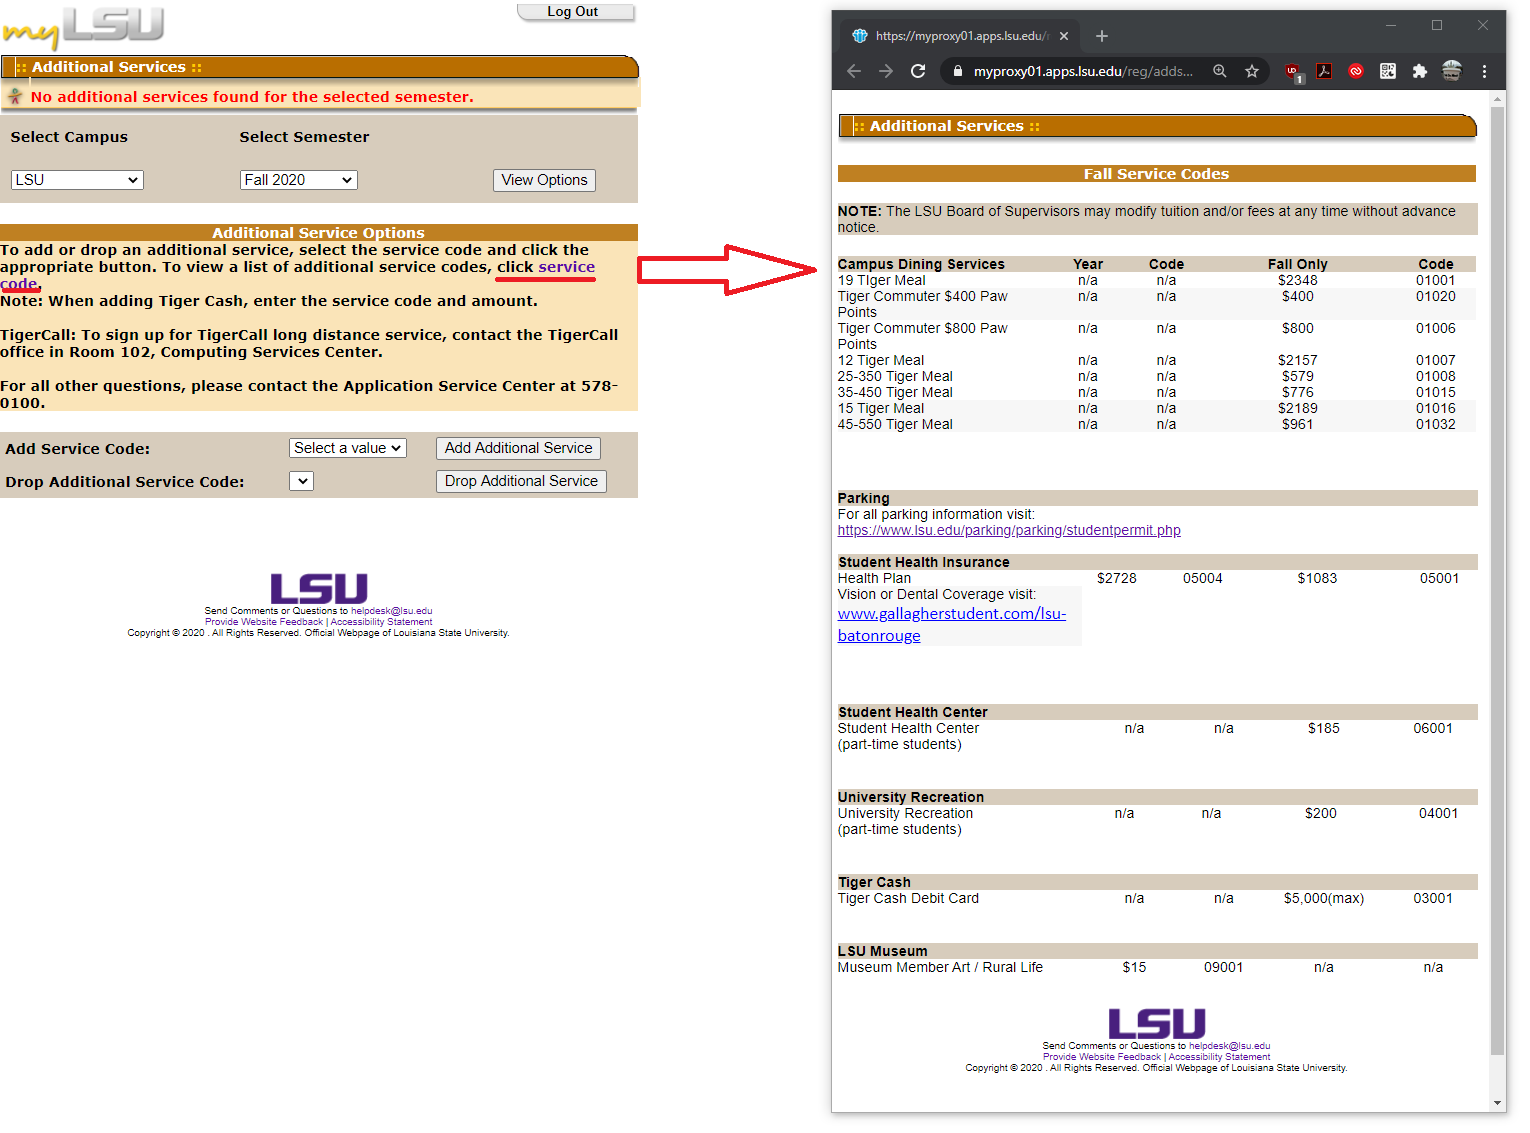
Task: Click the 'Additional Service Options' heading
Action: click(318, 233)
